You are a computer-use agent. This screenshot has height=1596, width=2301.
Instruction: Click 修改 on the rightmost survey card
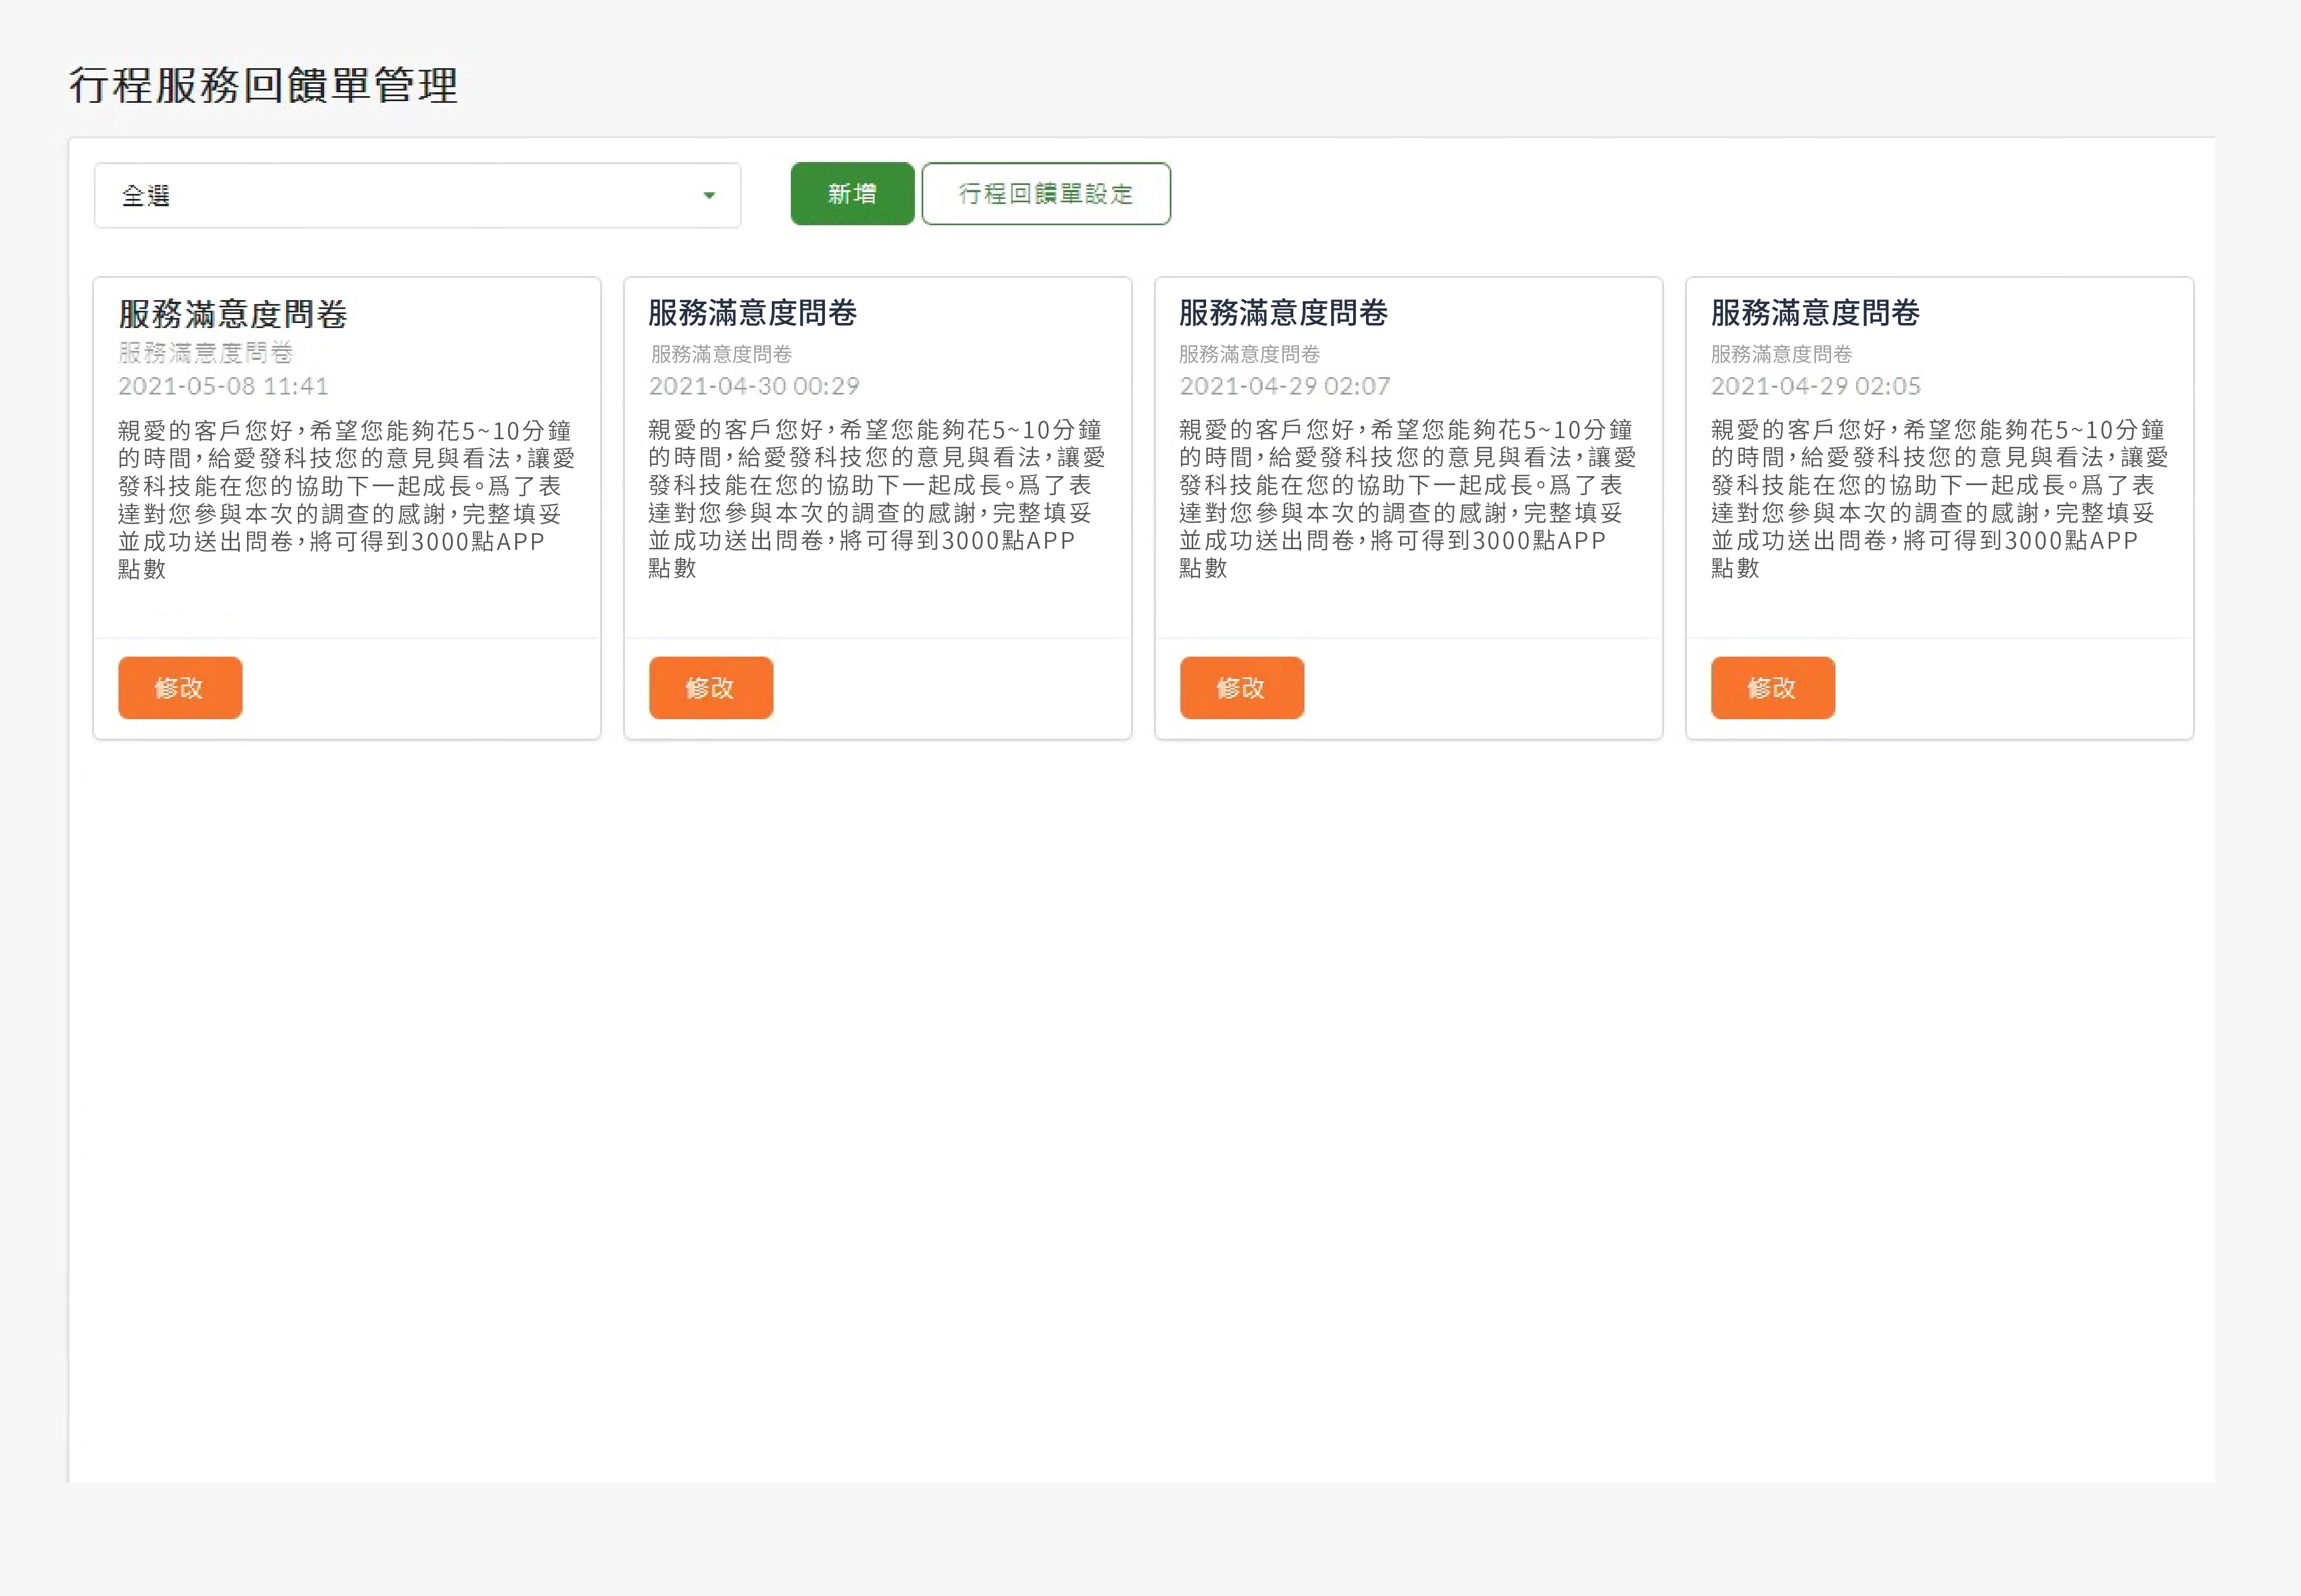1771,687
